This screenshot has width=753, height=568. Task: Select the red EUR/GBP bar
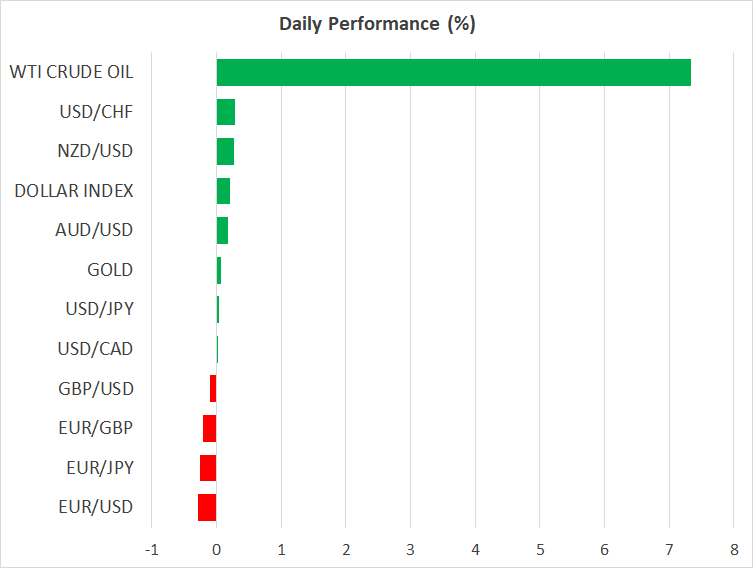[x=210, y=428]
